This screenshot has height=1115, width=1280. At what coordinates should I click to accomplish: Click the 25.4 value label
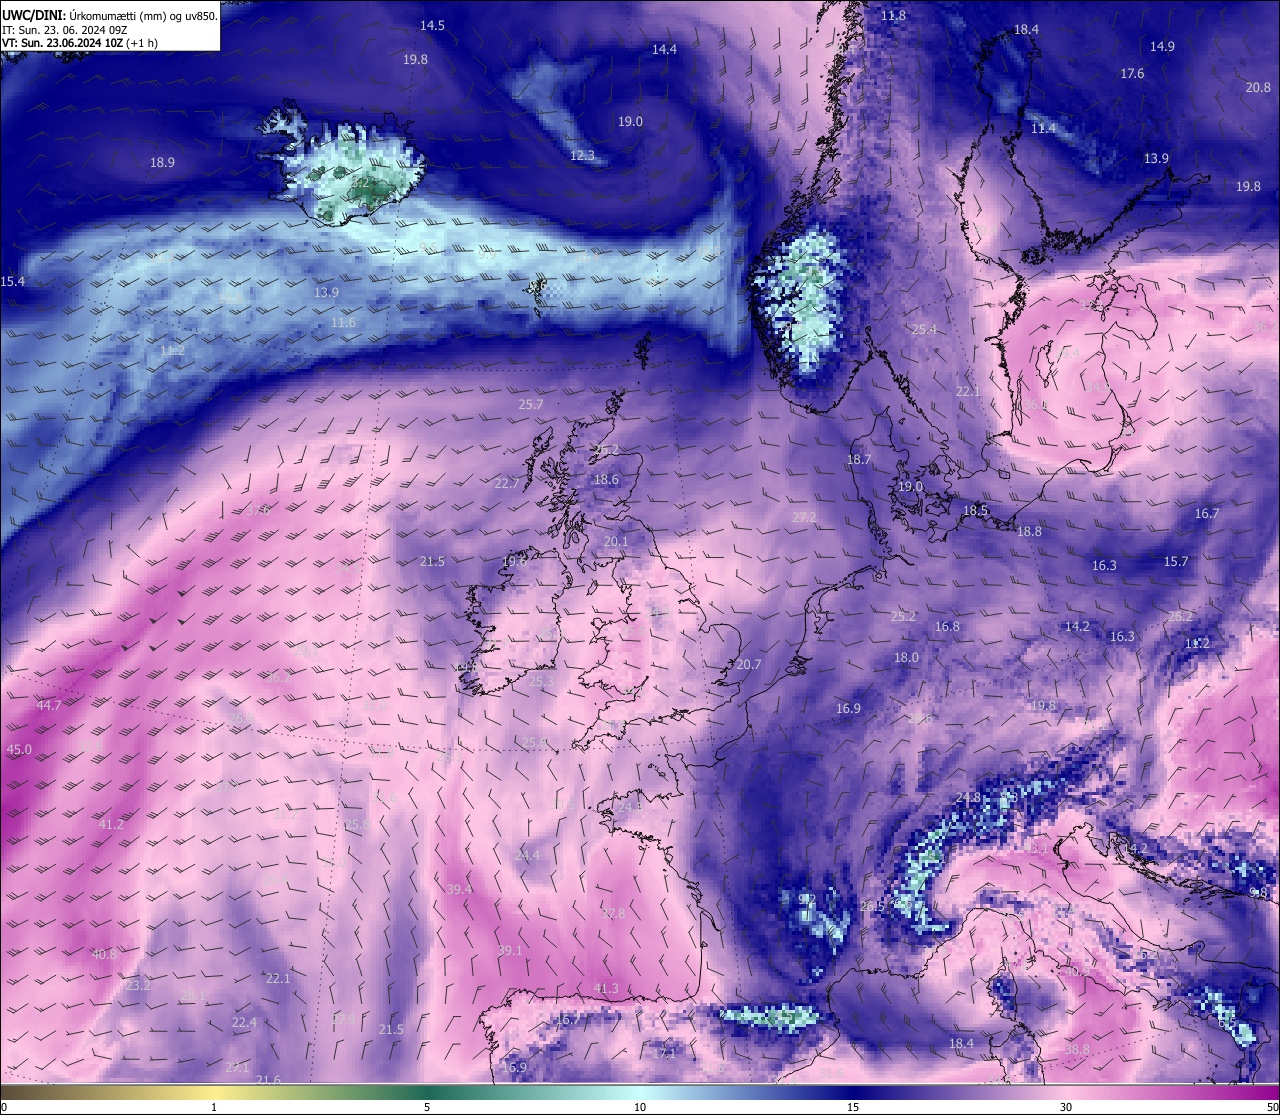924,330
